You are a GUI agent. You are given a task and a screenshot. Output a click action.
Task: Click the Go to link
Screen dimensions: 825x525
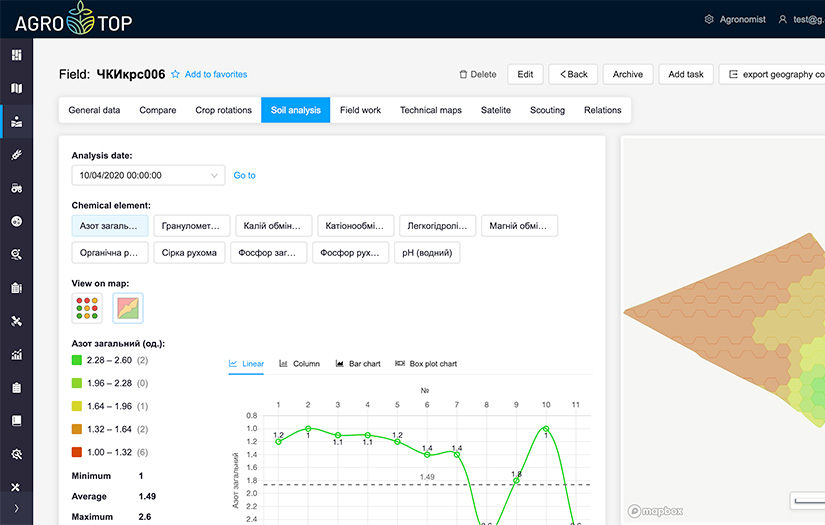pyautogui.click(x=245, y=175)
